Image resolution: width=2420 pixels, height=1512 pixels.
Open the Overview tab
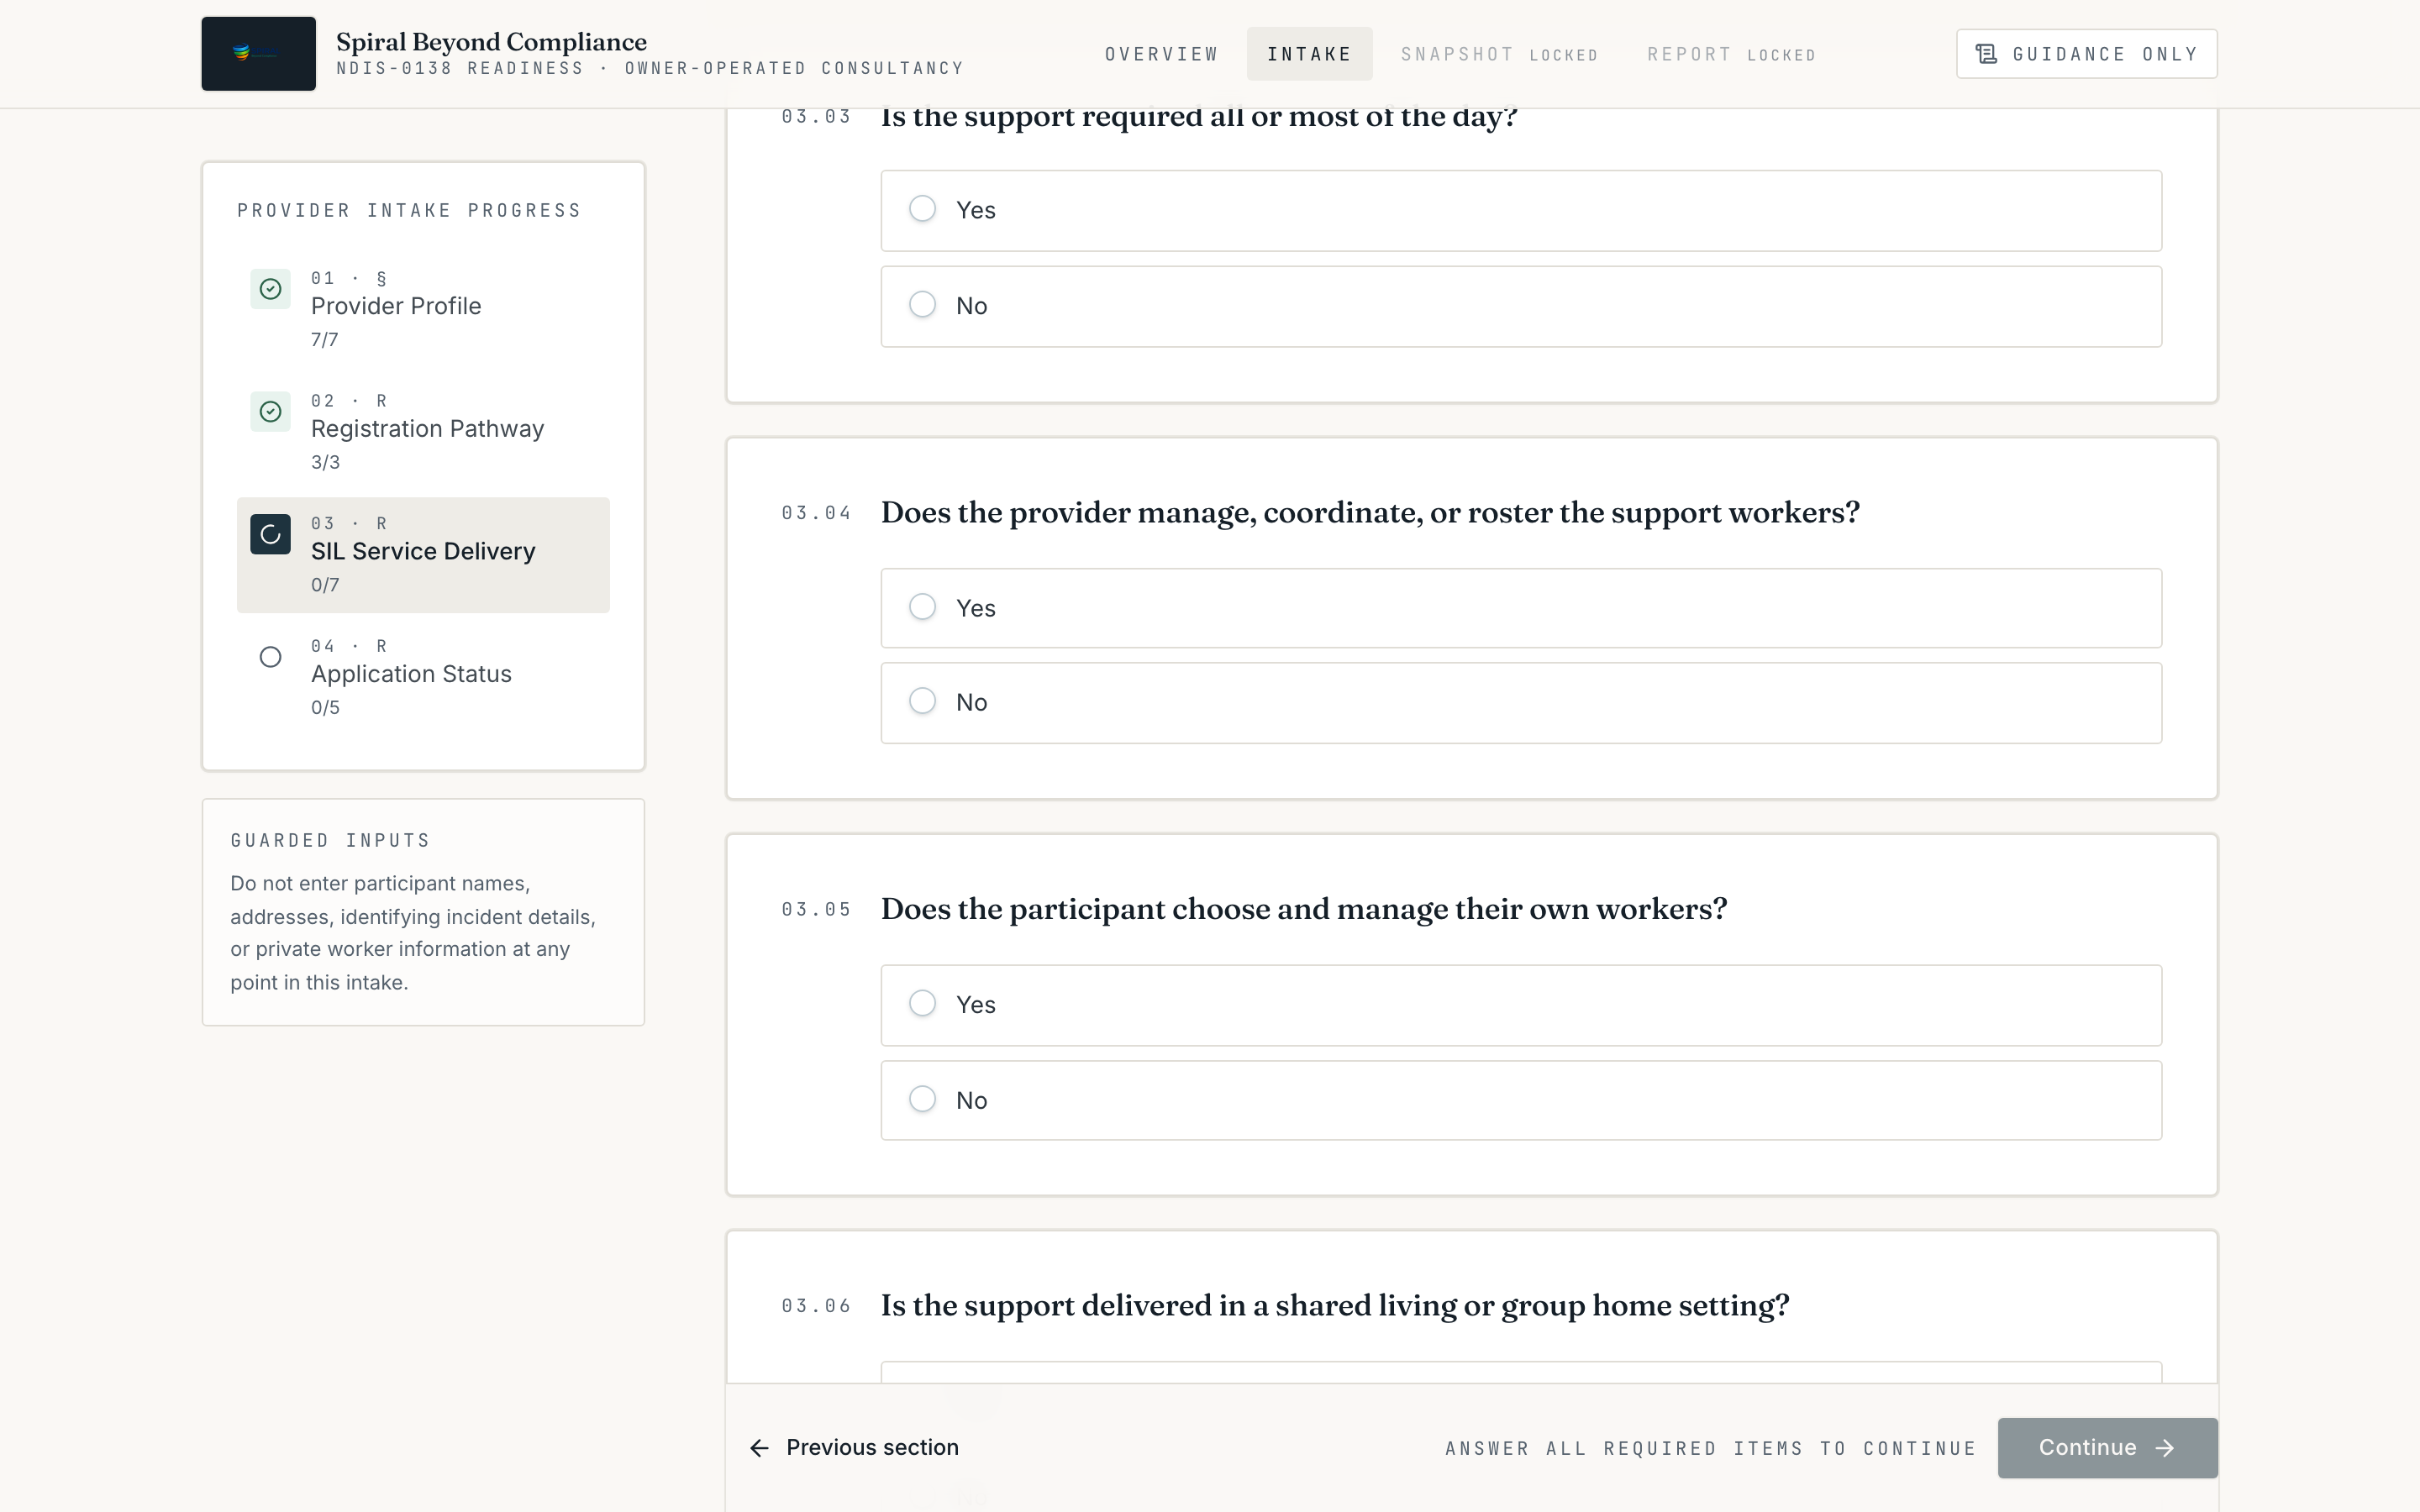point(1162,54)
